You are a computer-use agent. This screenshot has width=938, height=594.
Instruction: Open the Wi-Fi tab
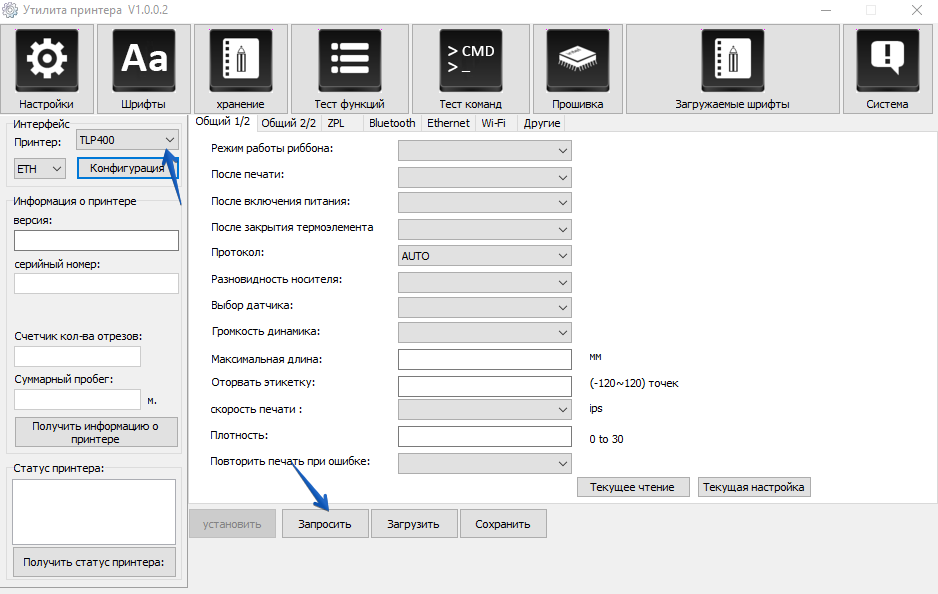pos(493,123)
